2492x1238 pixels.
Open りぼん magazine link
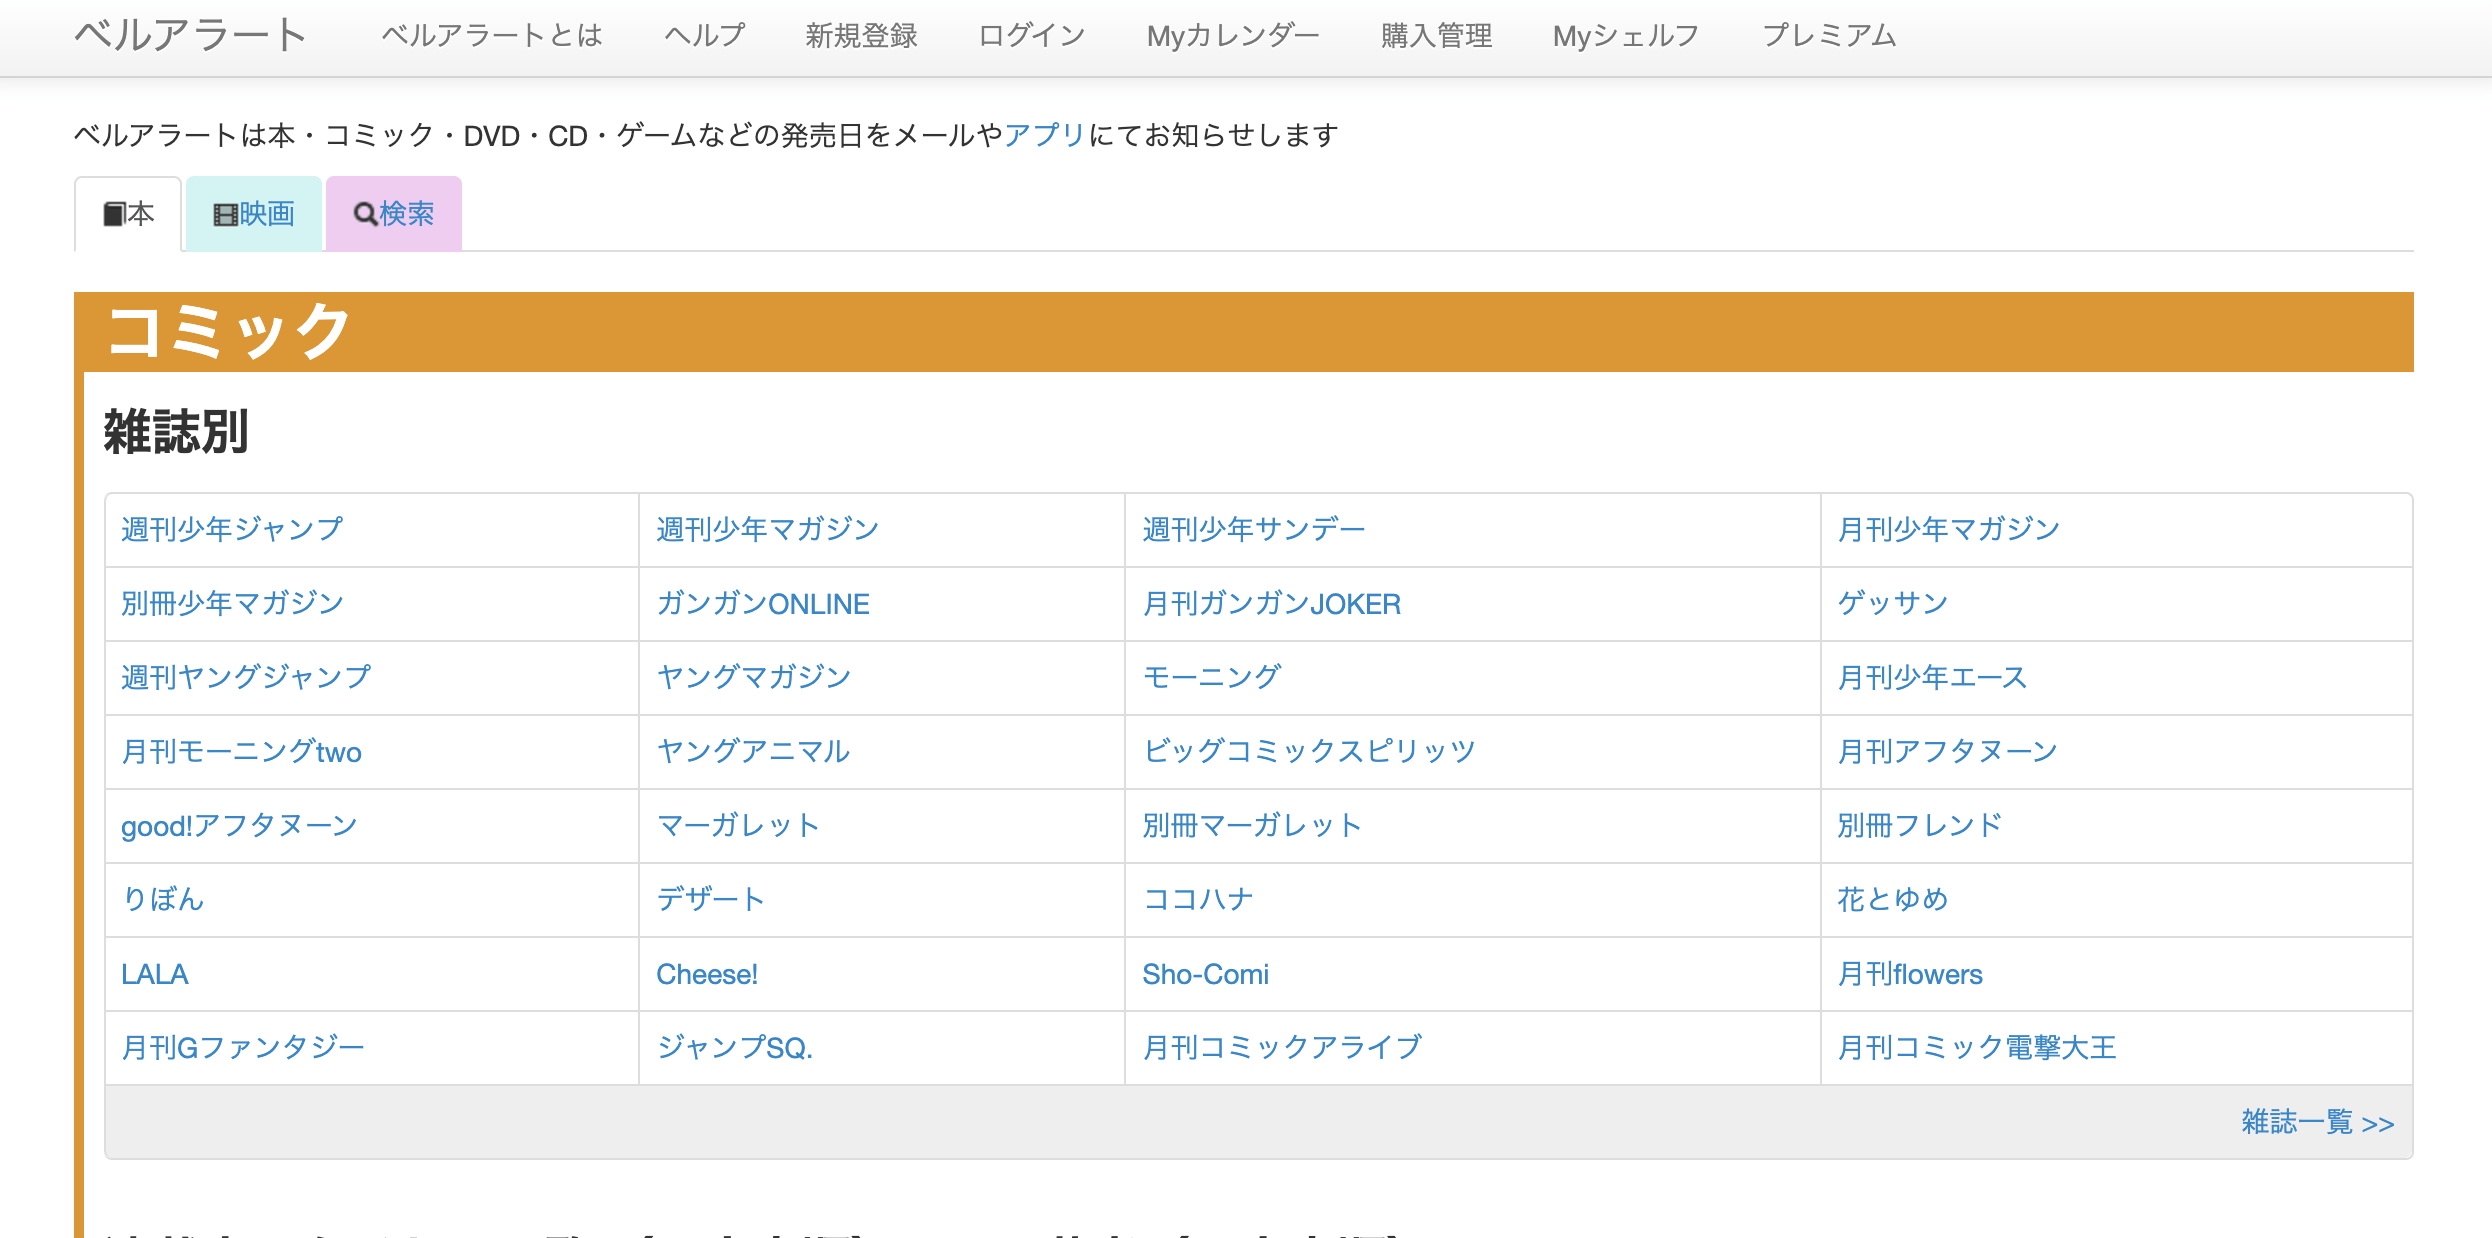click(163, 899)
